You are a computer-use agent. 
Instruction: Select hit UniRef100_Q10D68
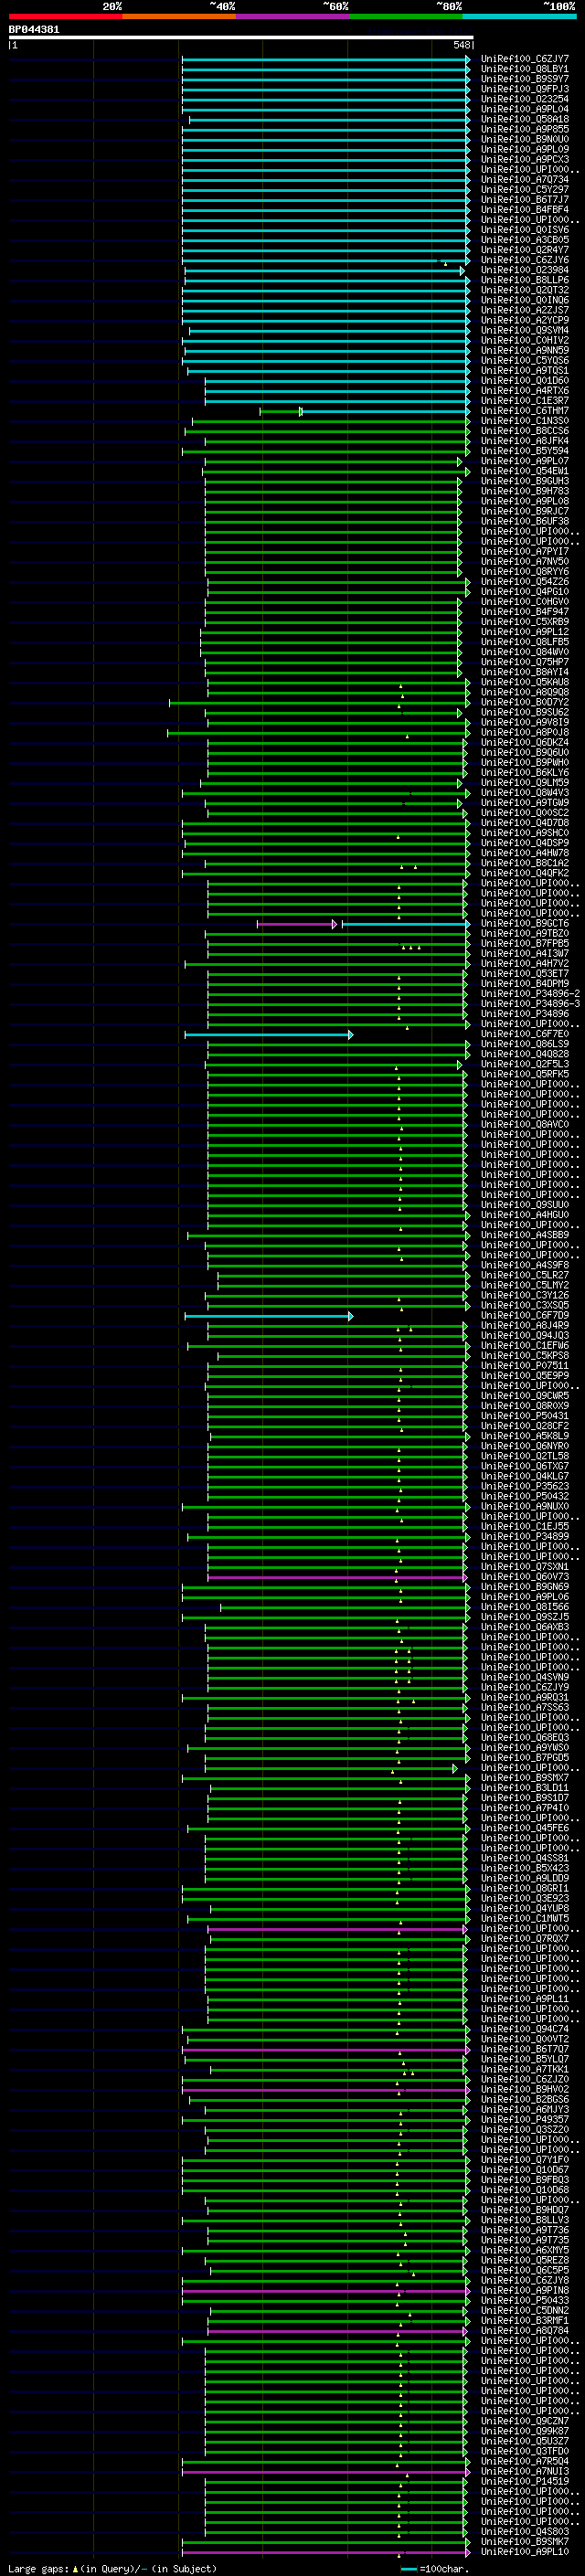point(525,2190)
